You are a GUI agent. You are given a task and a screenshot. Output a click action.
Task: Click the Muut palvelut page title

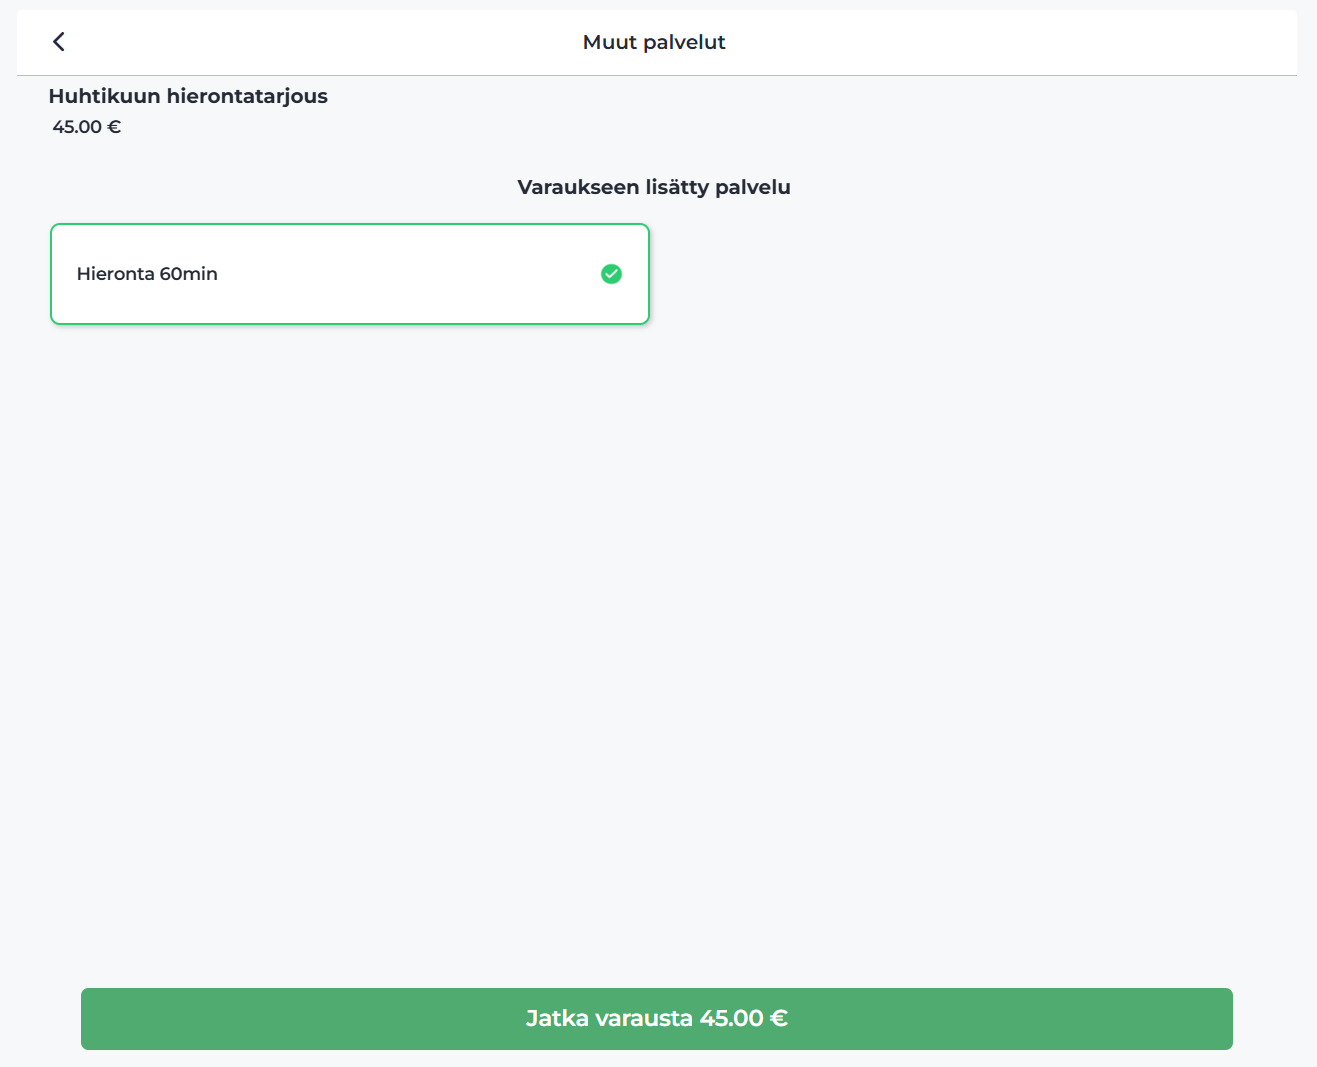pos(654,42)
